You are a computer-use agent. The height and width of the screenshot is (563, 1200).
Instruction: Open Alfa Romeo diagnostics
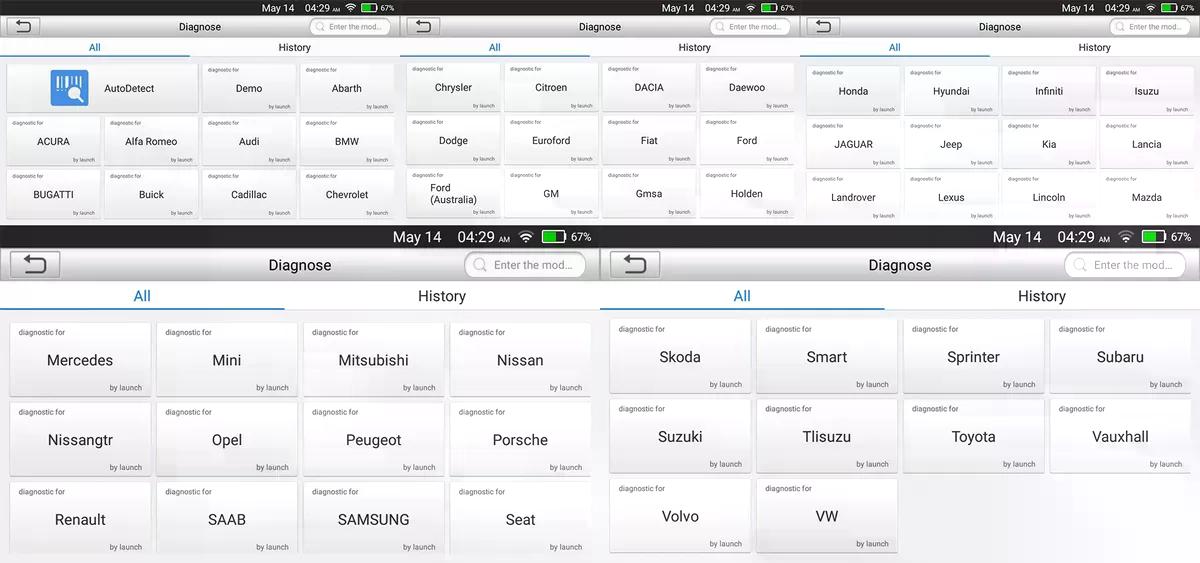(151, 141)
